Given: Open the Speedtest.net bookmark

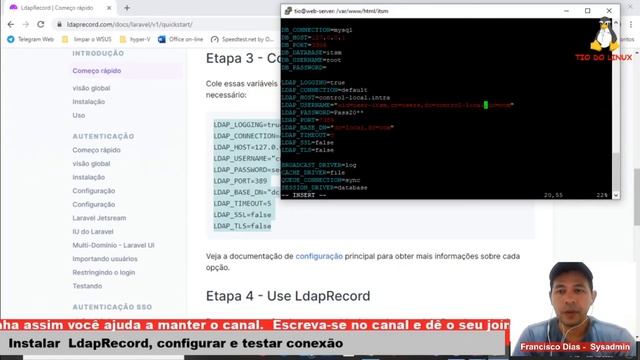Looking at the screenshot, I should coord(242,39).
